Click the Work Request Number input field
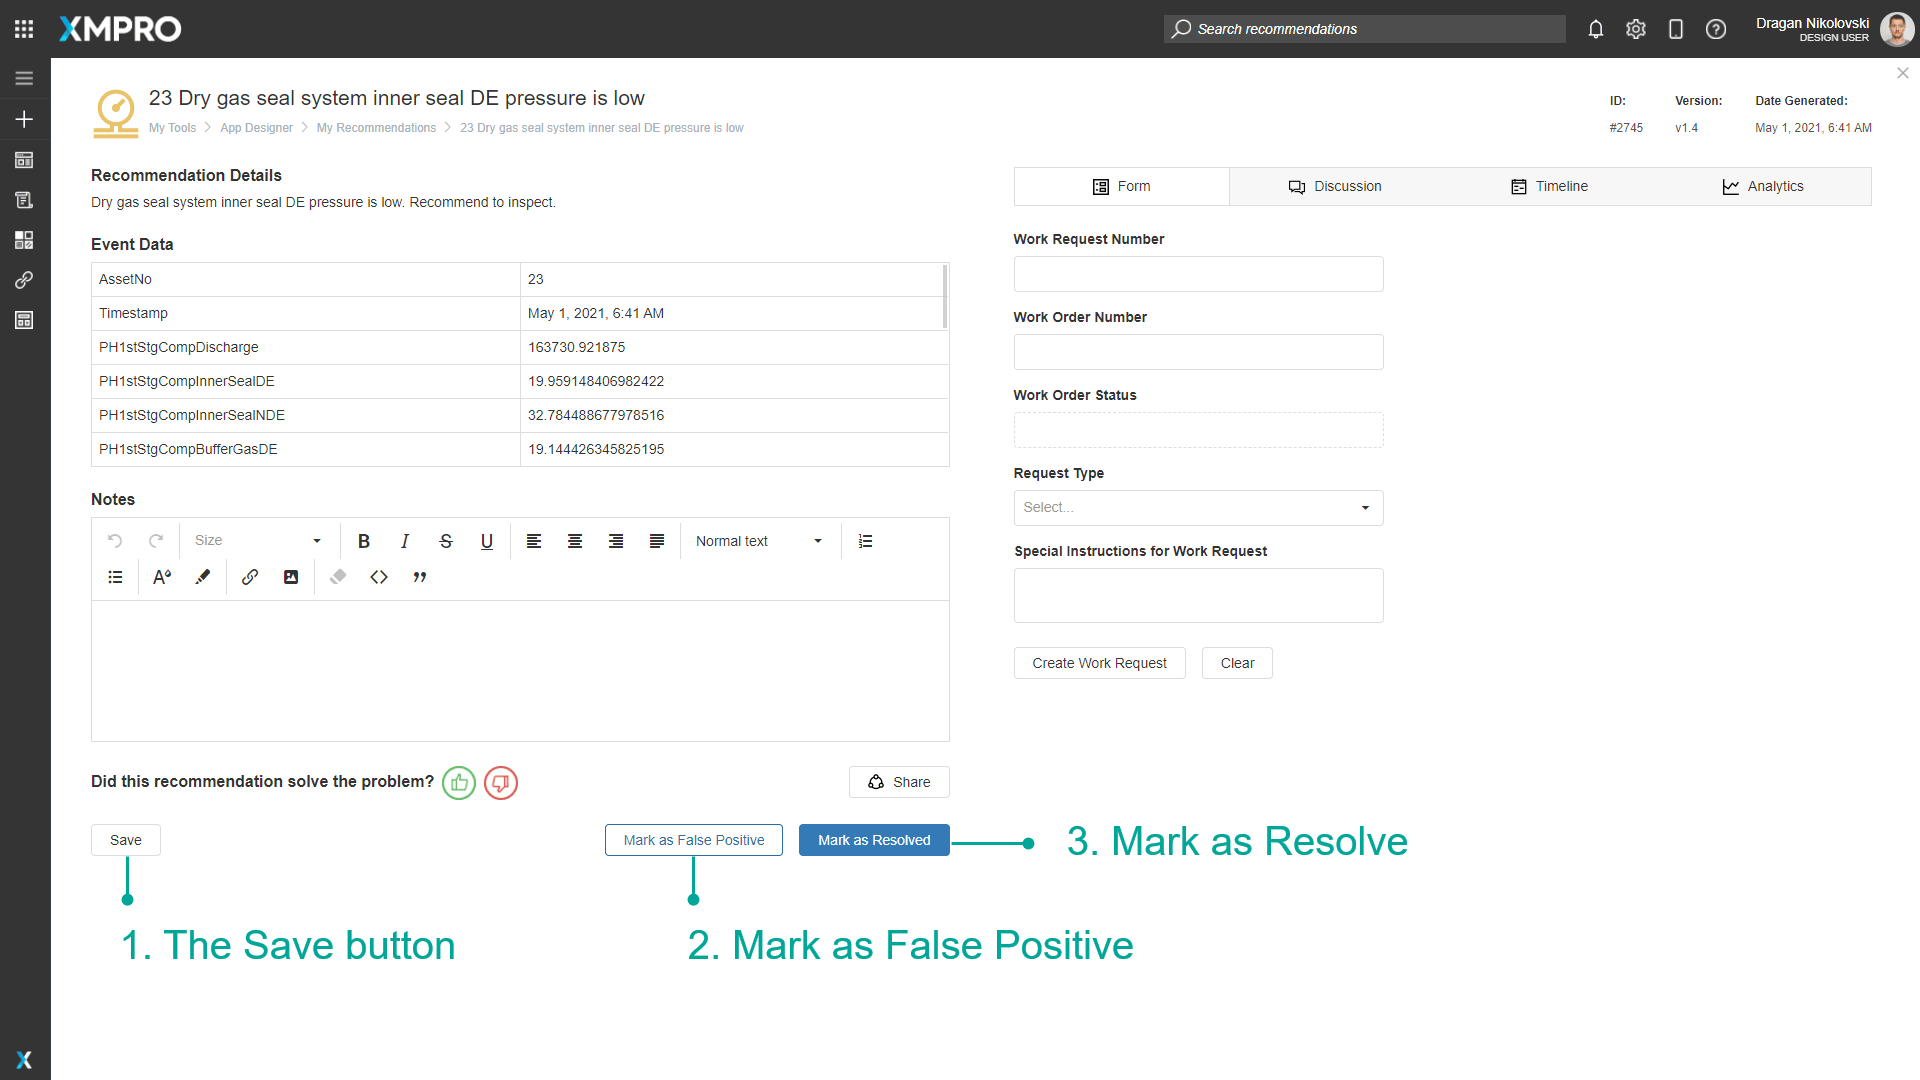Image resolution: width=1920 pixels, height=1080 pixels. [1198, 274]
